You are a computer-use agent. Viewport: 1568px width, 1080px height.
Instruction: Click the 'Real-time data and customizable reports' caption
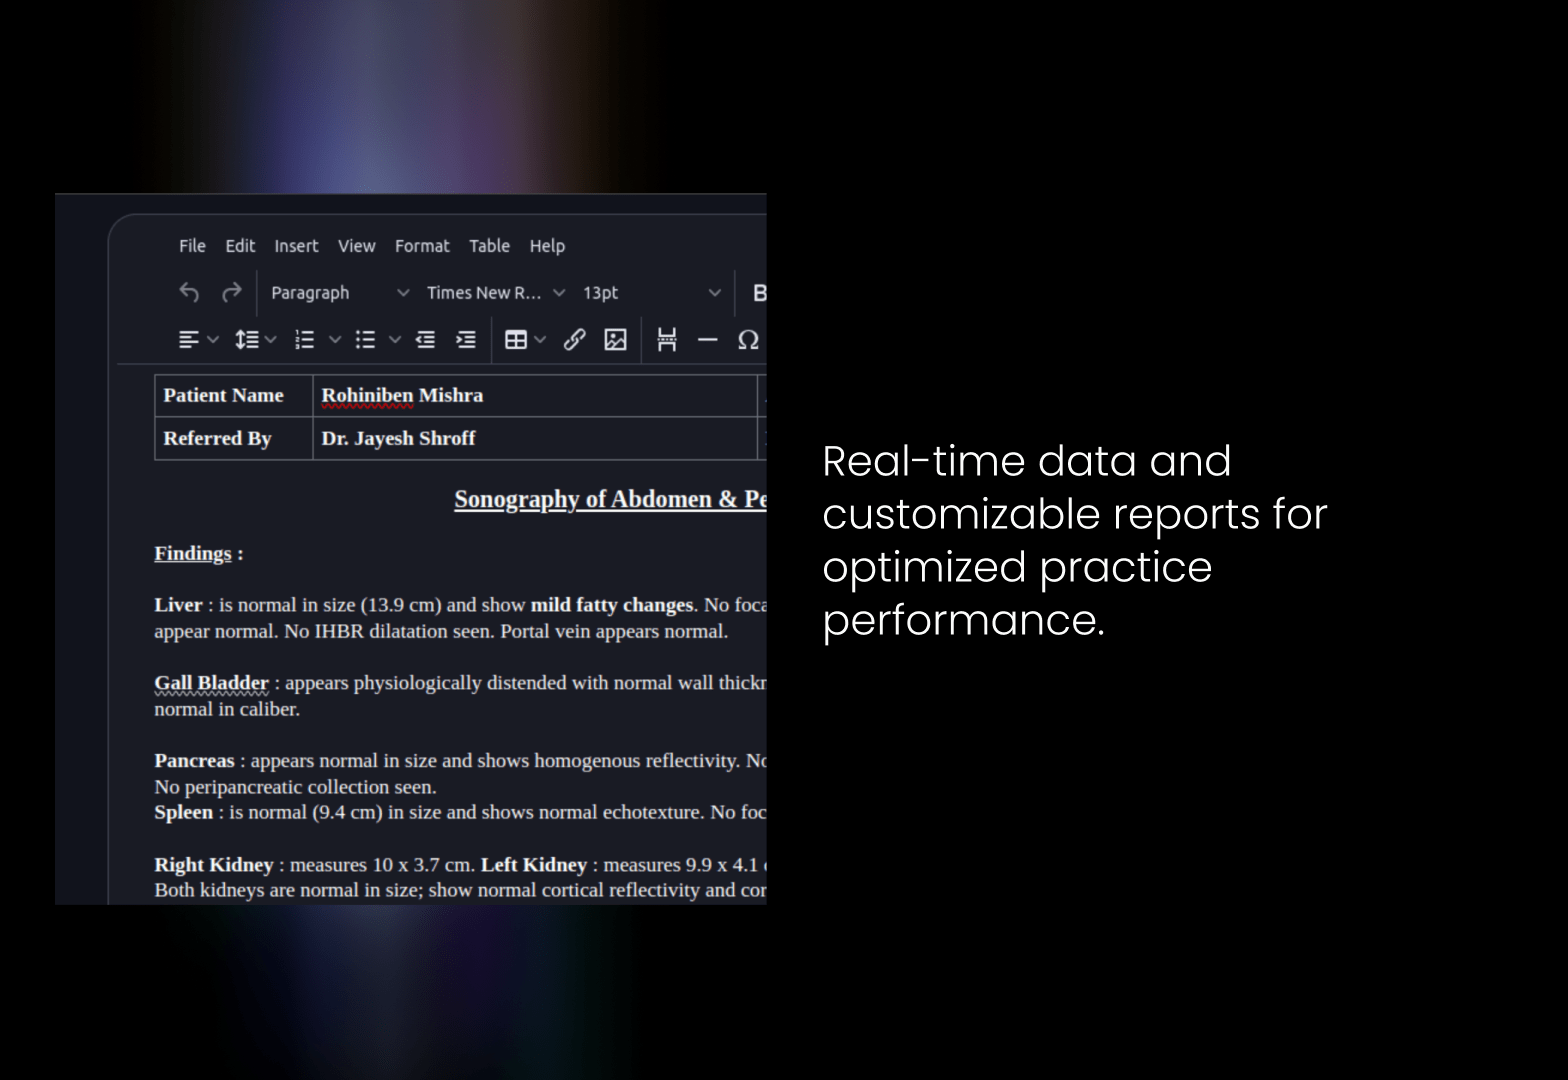pos(1075,540)
